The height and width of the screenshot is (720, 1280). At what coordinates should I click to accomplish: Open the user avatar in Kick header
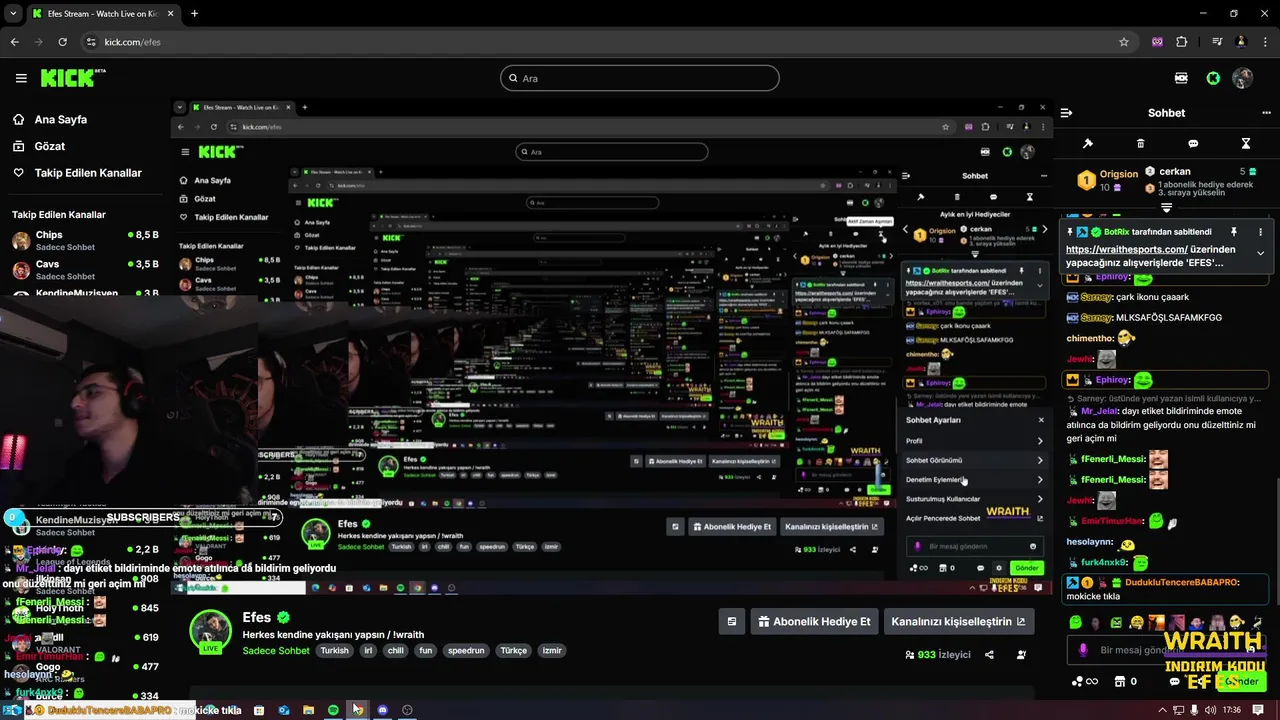pyautogui.click(x=1243, y=78)
